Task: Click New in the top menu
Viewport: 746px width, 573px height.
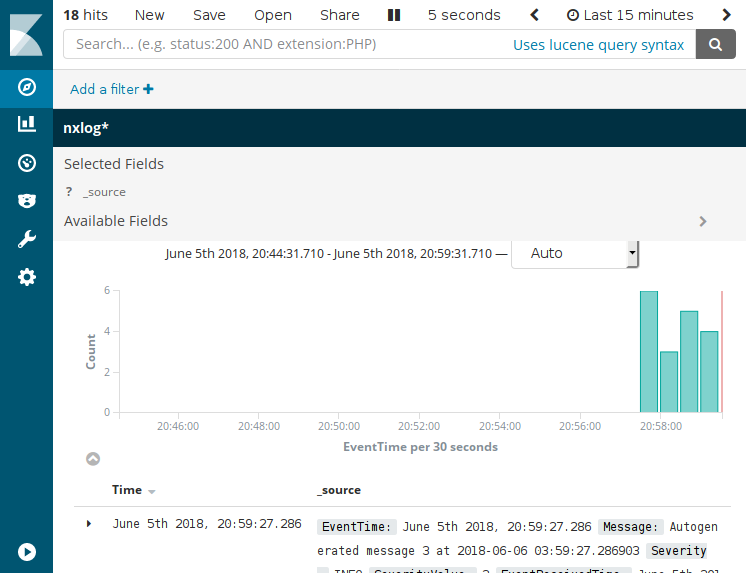Action: 149,15
